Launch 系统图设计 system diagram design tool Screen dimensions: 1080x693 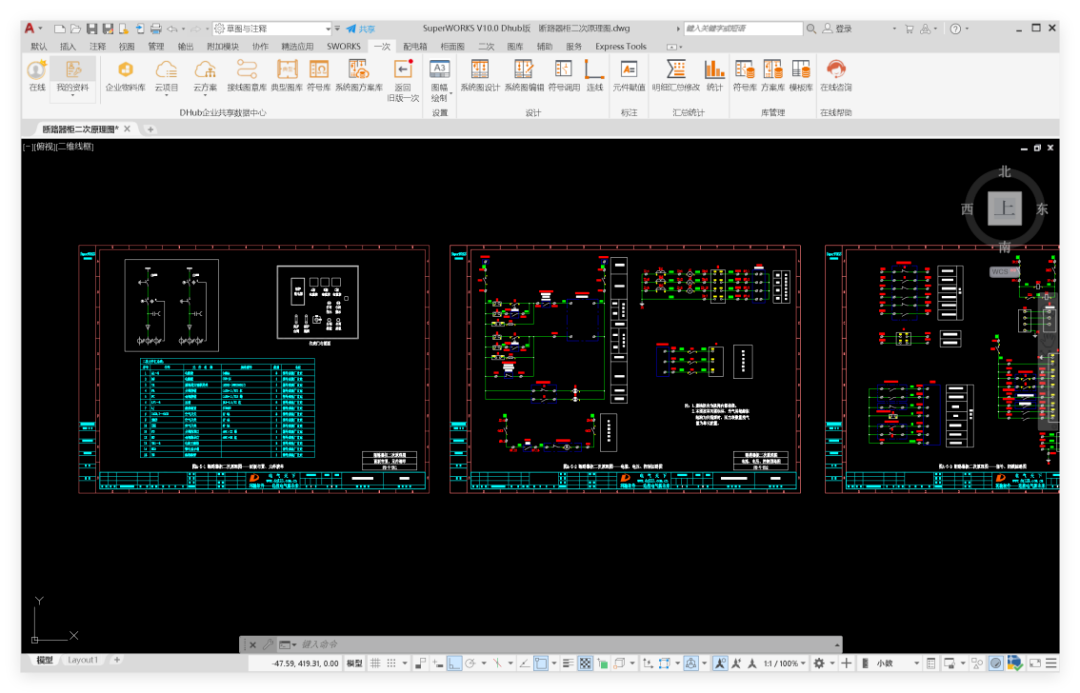(479, 75)
